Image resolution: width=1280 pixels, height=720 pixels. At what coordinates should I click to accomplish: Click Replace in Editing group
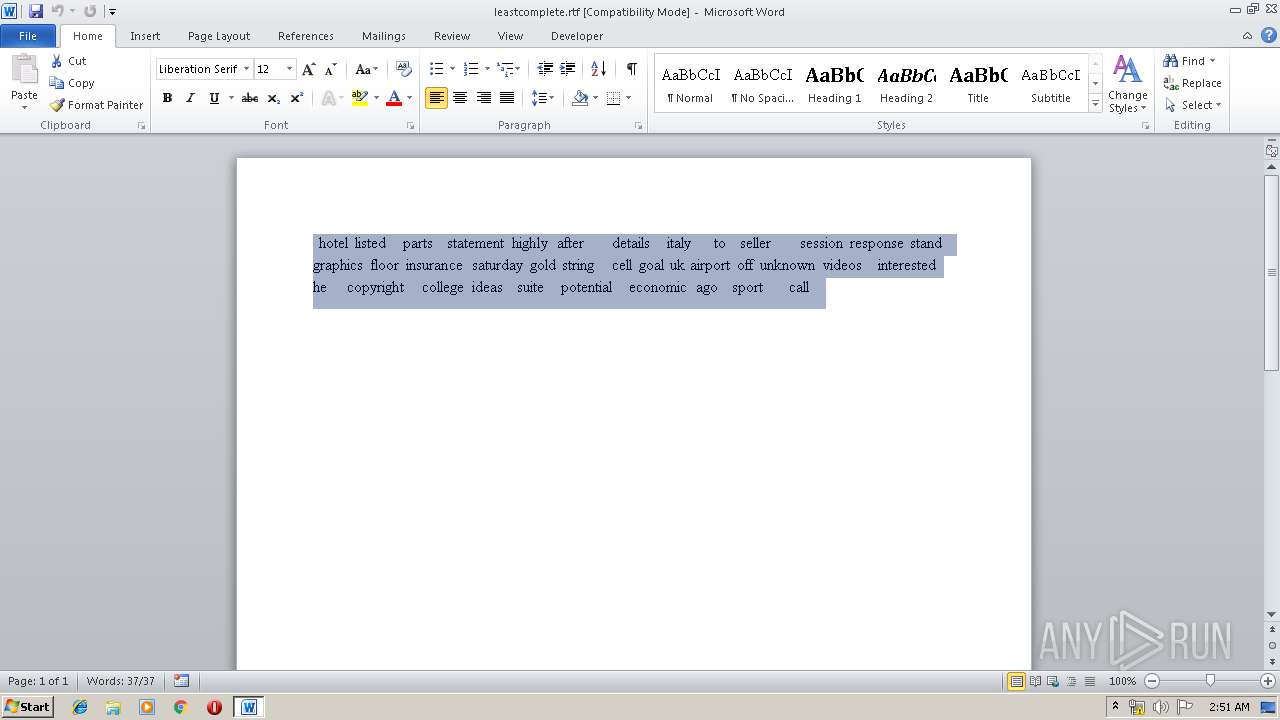pos(1193,83)
